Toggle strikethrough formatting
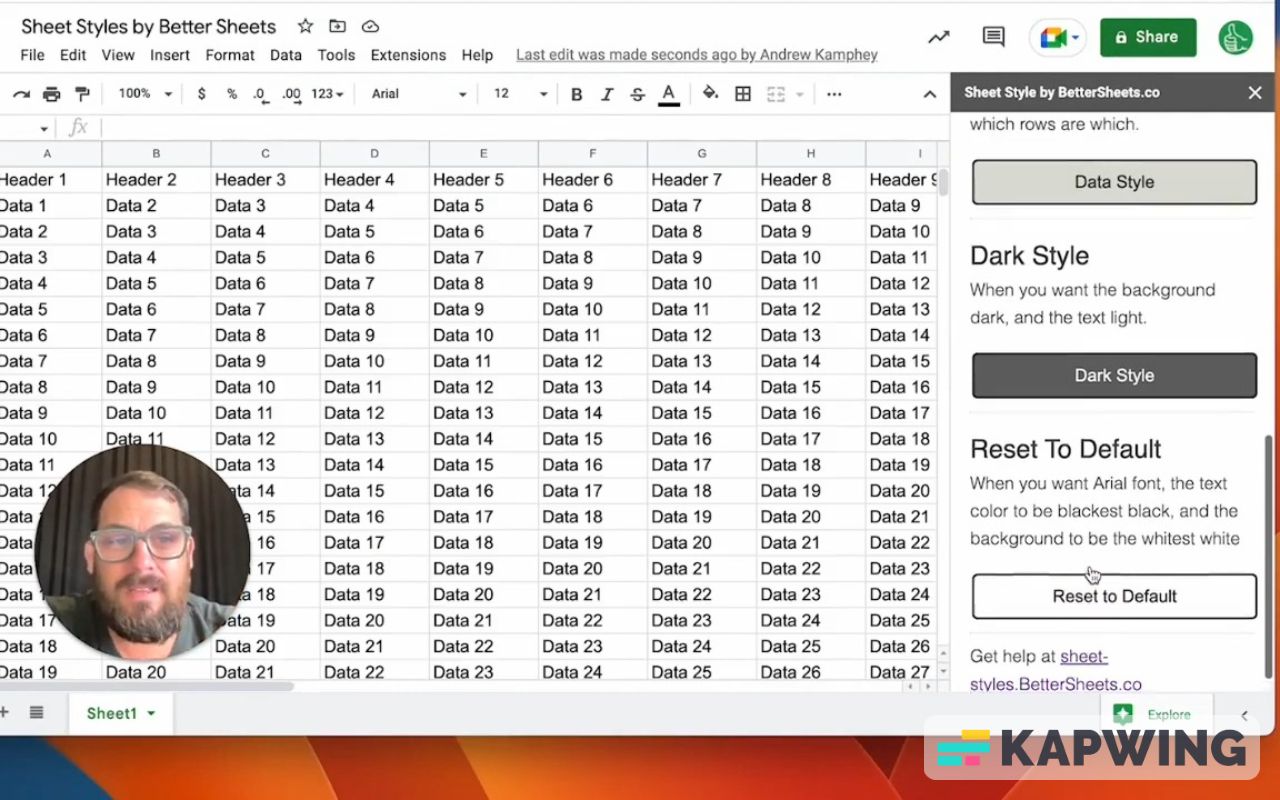The image size is (1280, 800). (x=637, y=94)
